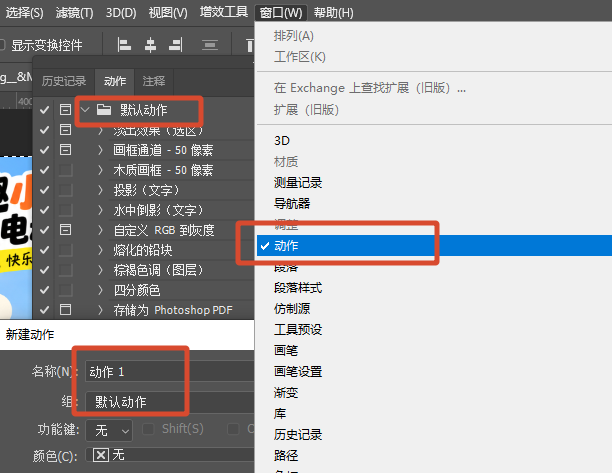Toggle dialog icon for 画框通道 - 50 像素
The height and width of the screenshot is (473, 612).
[x=65, y=149]
